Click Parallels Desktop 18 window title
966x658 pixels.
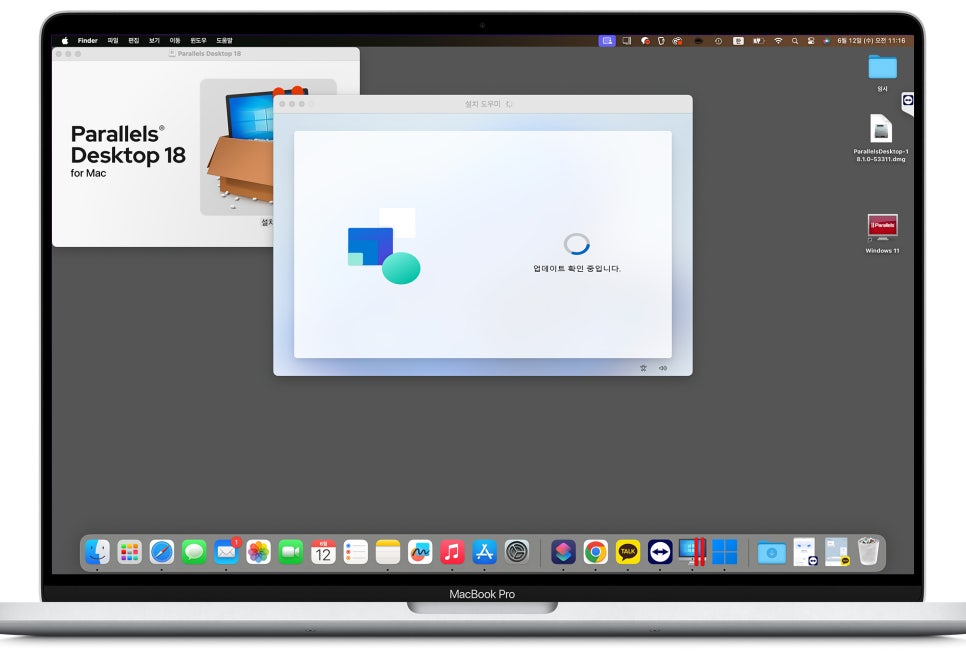[209, 54]
